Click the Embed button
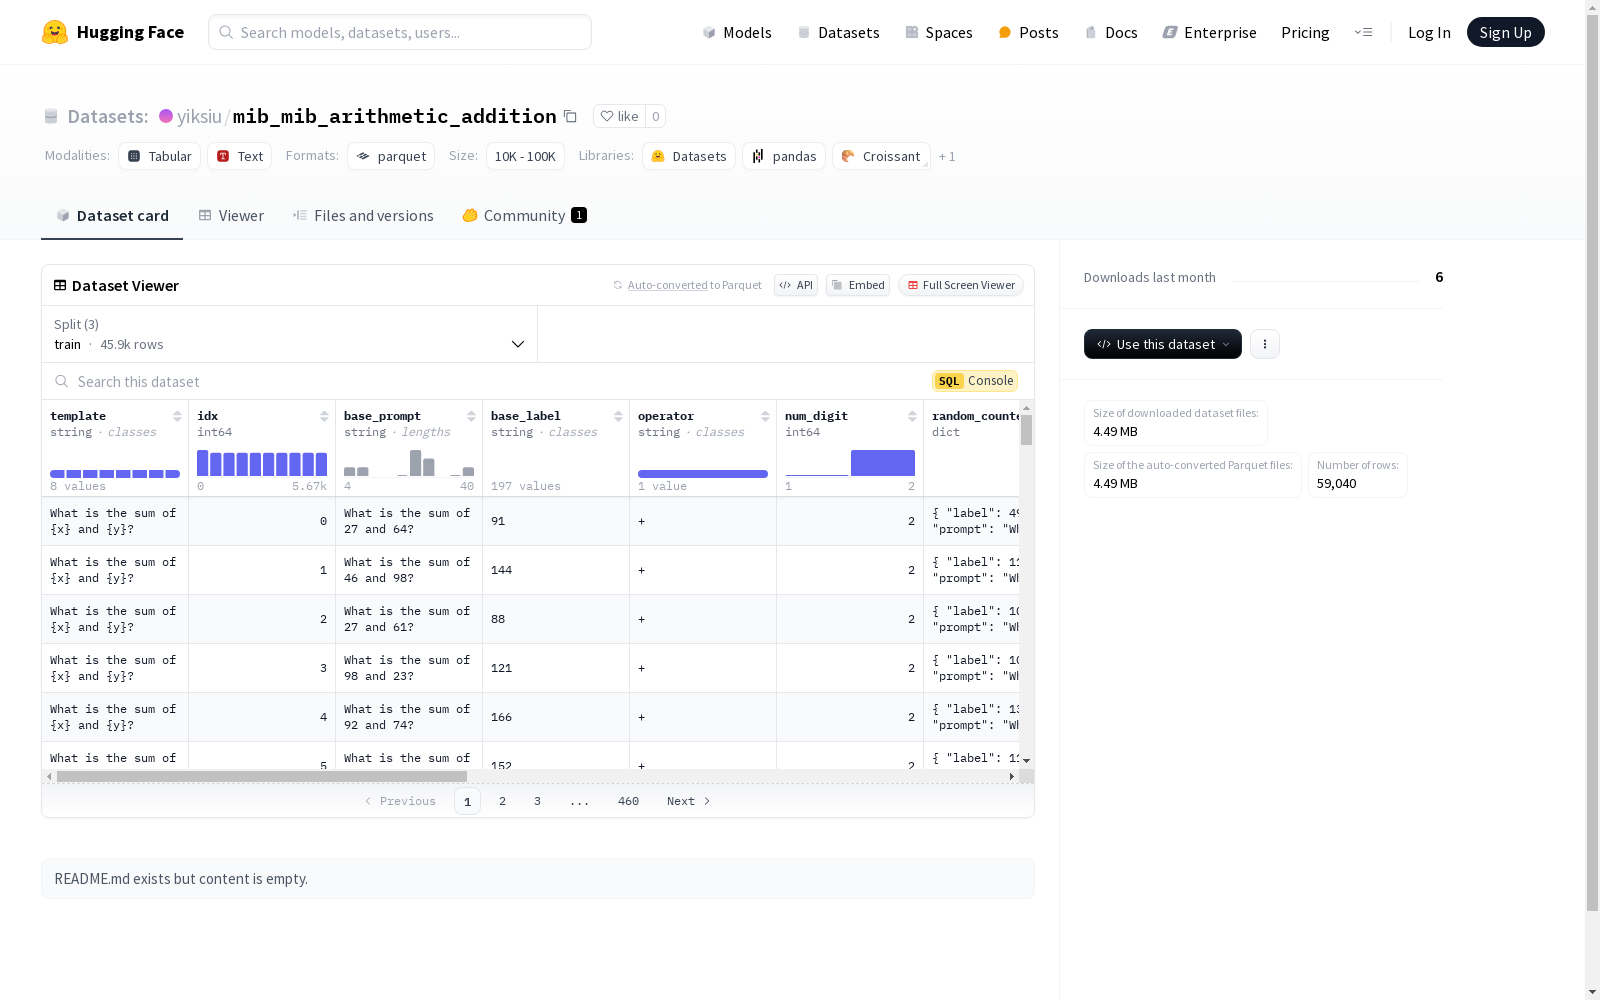 [858, 285]
